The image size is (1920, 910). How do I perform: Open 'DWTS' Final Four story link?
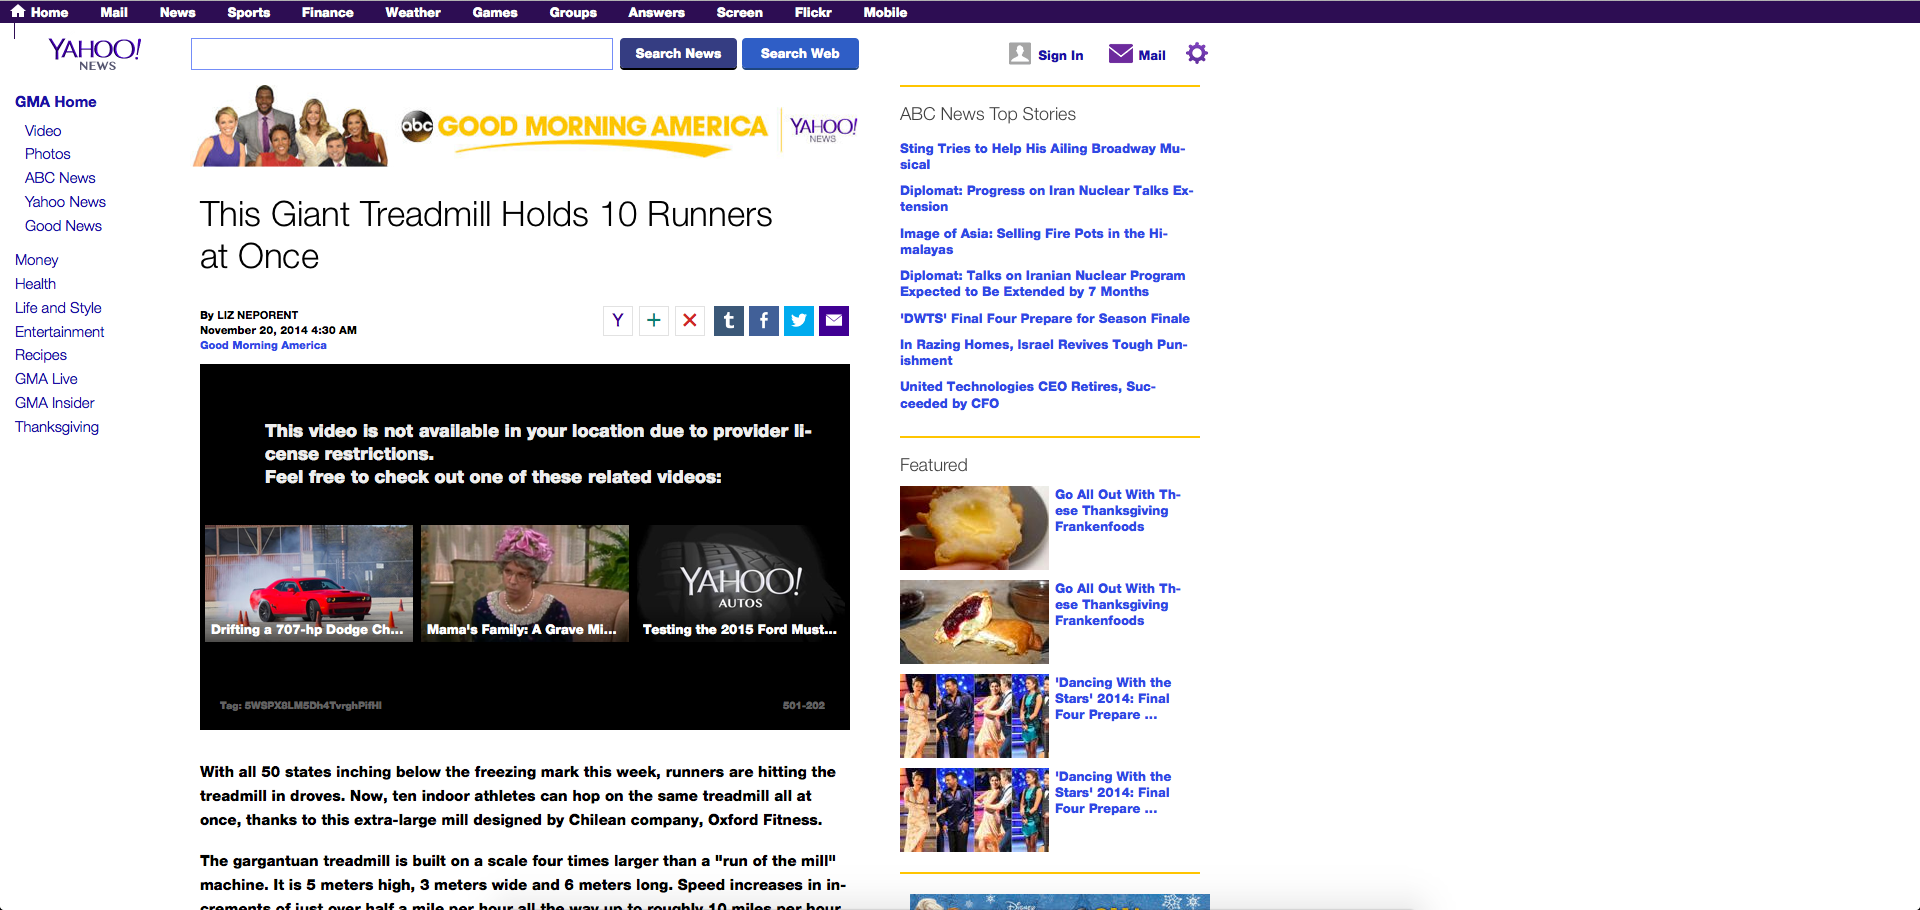[x=1045, y=318]
